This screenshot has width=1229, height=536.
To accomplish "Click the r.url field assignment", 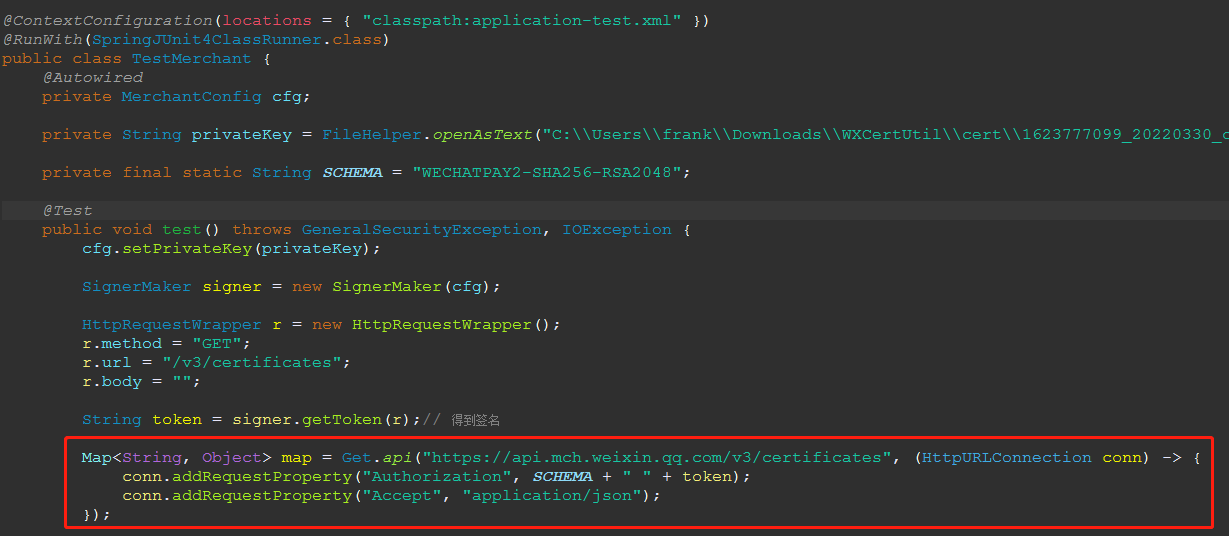I will click(x=217, y=363).
